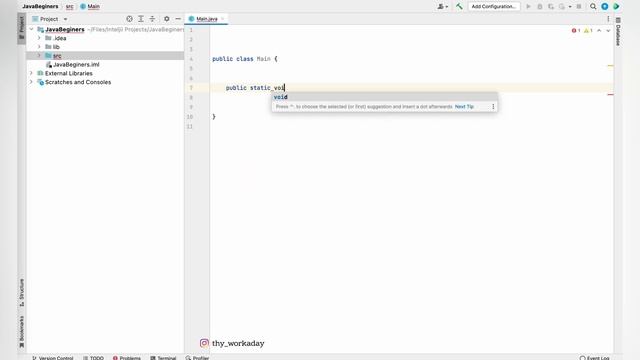640x360 pixels.
Task: Select the lib folder label
Action: 56,47
